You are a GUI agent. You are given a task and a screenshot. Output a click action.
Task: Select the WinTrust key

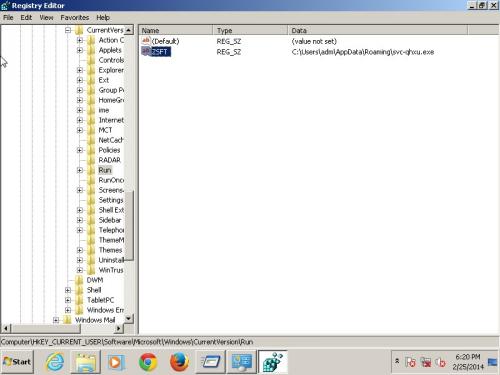coord(111,270)
